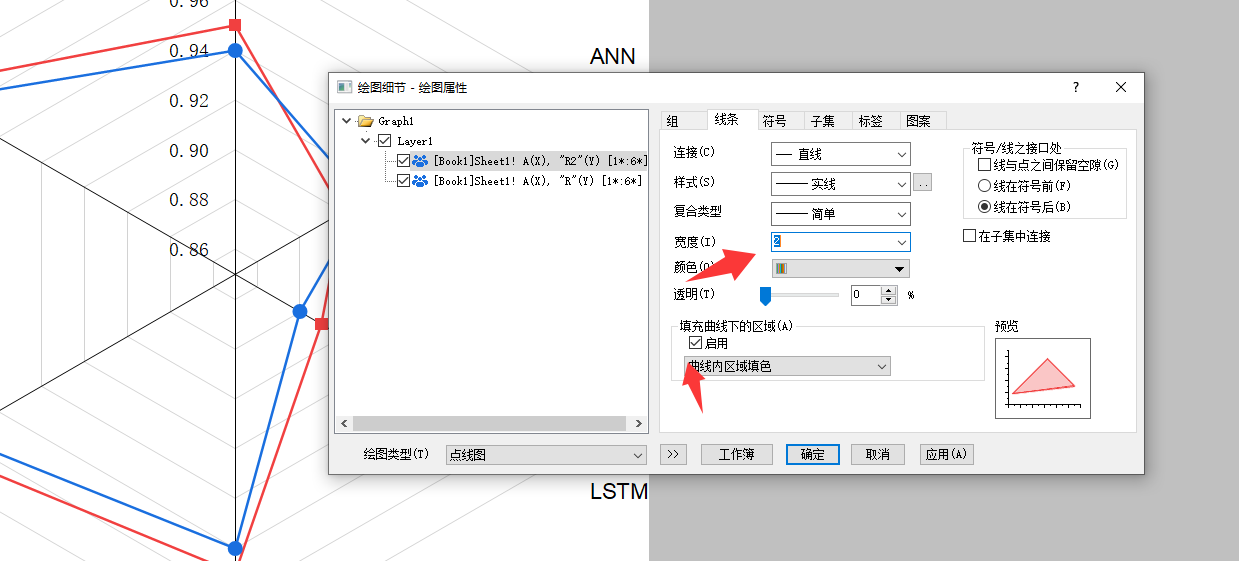Click the LSTM axis label on graph
Screen dimensions: 1239x561
(619, 491)
